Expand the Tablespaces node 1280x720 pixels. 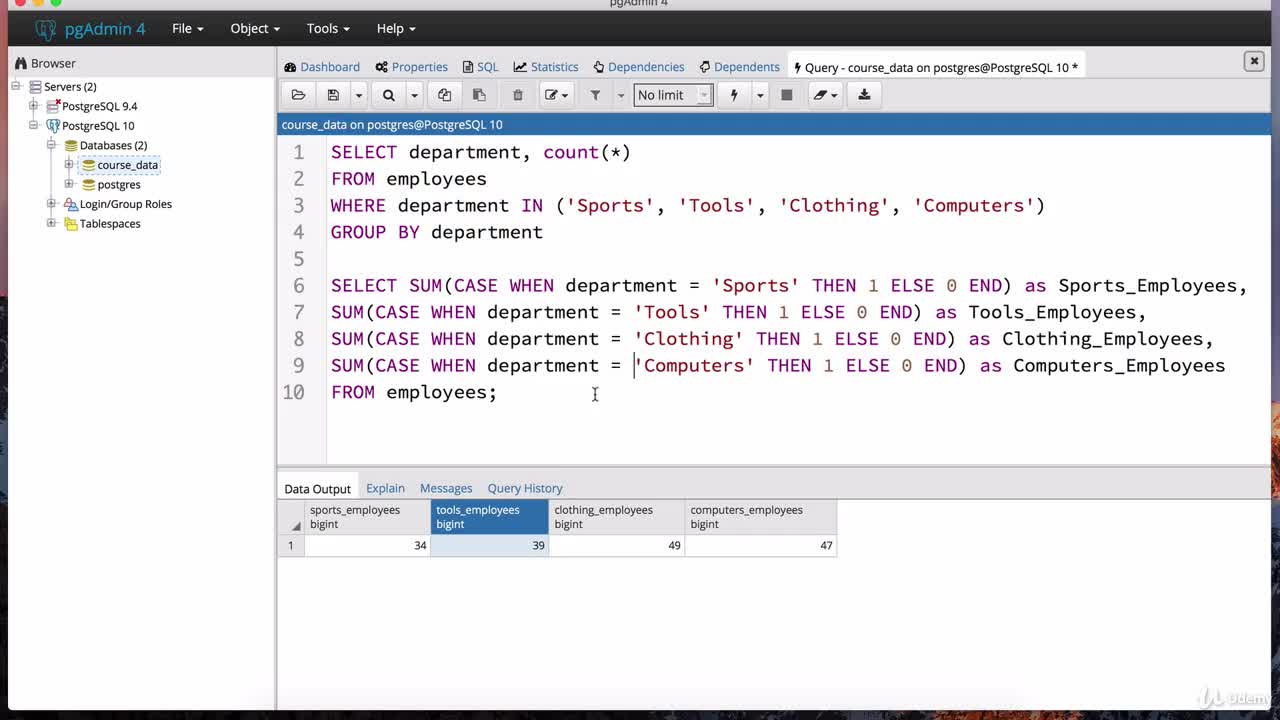coord(51,223)
